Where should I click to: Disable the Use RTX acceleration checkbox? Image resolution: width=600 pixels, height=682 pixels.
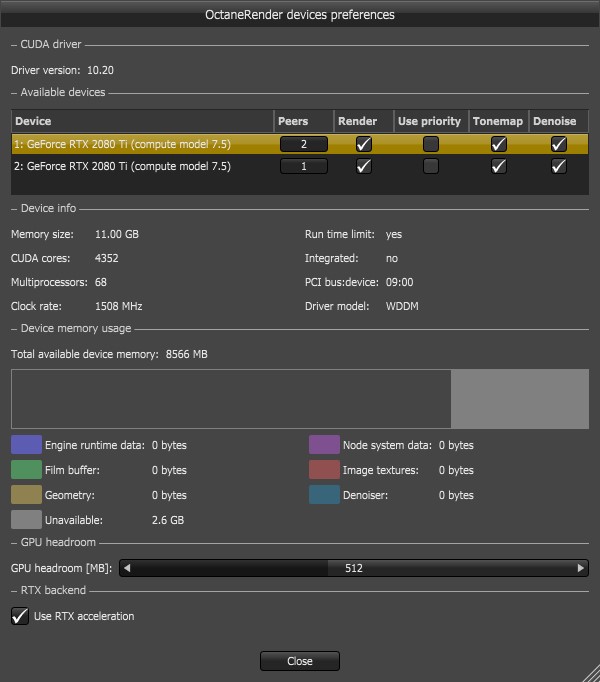coord(20,616)
